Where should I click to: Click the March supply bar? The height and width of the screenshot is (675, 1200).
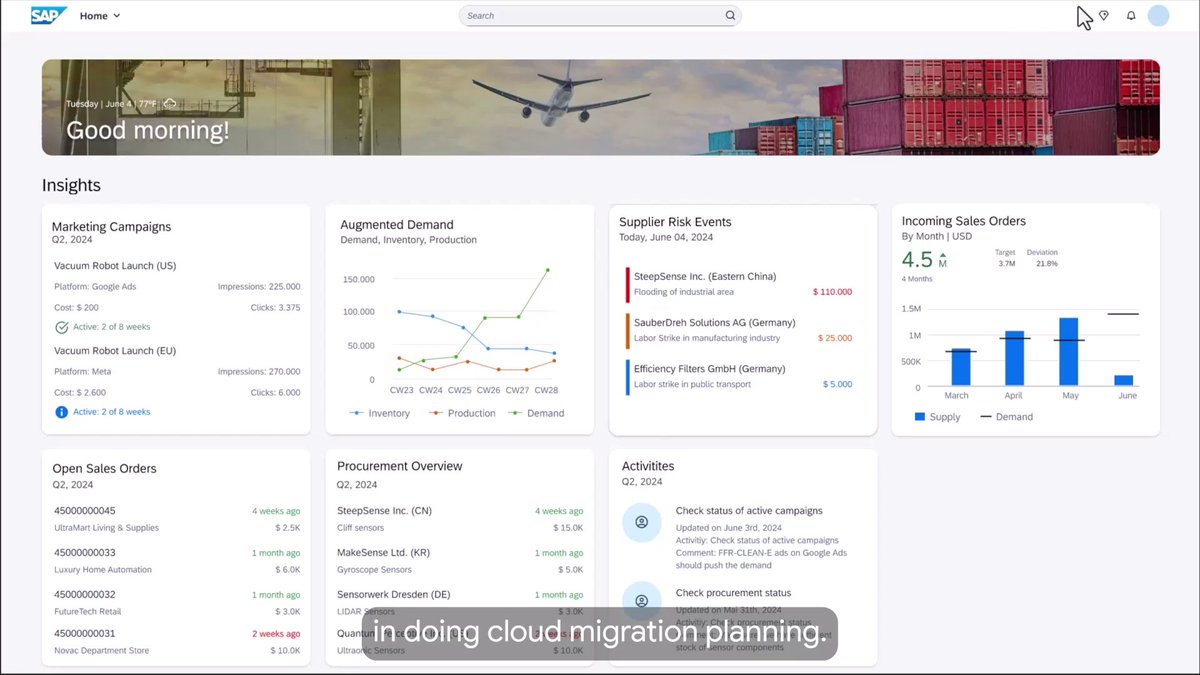click(x=961, y=366)
